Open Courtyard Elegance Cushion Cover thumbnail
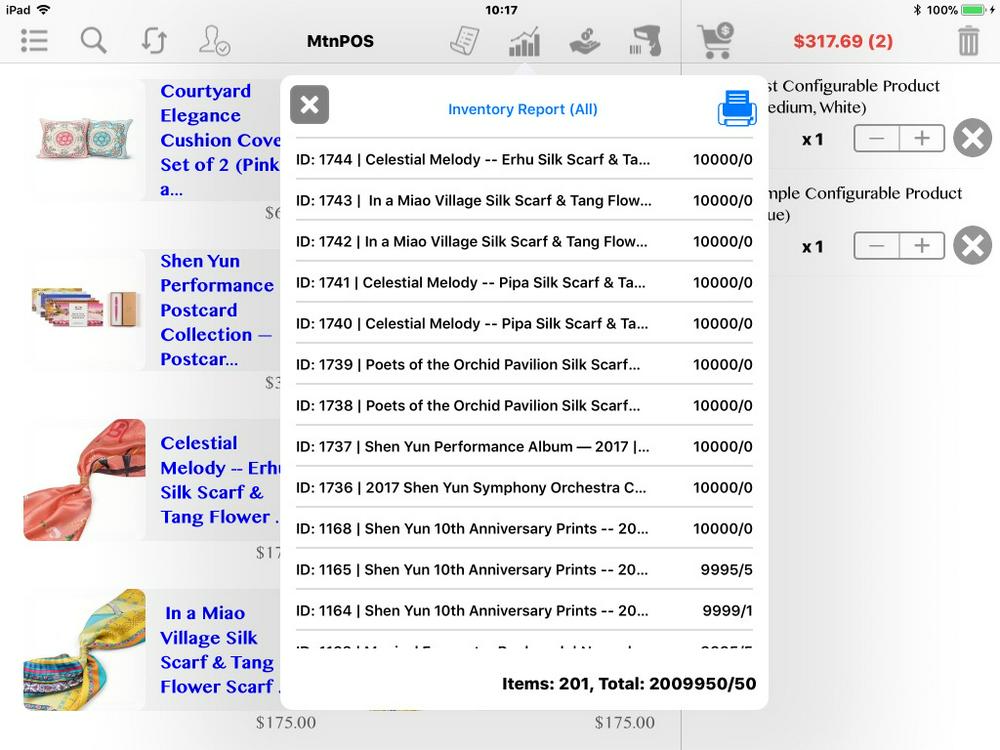Screen dimensions: 1000x750 [85, 139]
